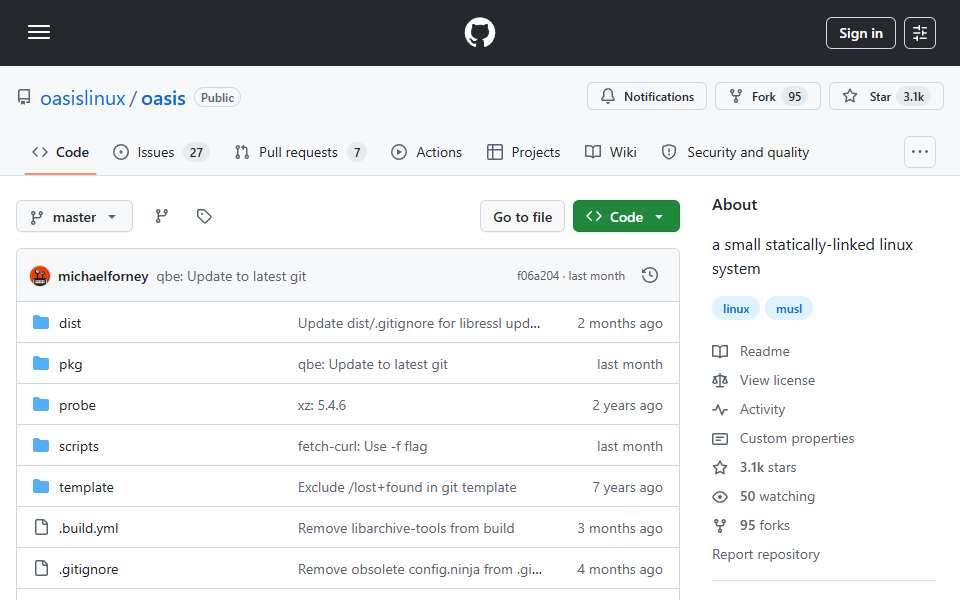Open commit 'Remove obsolete config.ninja from .gi...'
This screenshot has height=600, width=960.
coord(419,569)
